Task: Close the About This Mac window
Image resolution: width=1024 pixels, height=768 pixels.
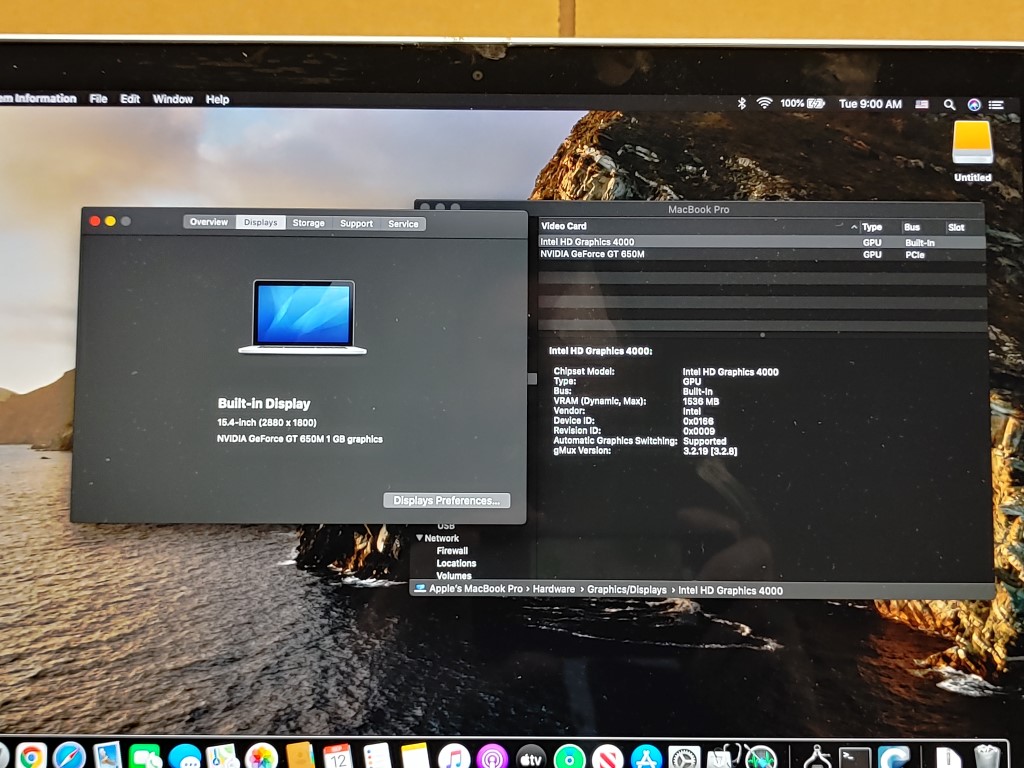Action: 95,221
